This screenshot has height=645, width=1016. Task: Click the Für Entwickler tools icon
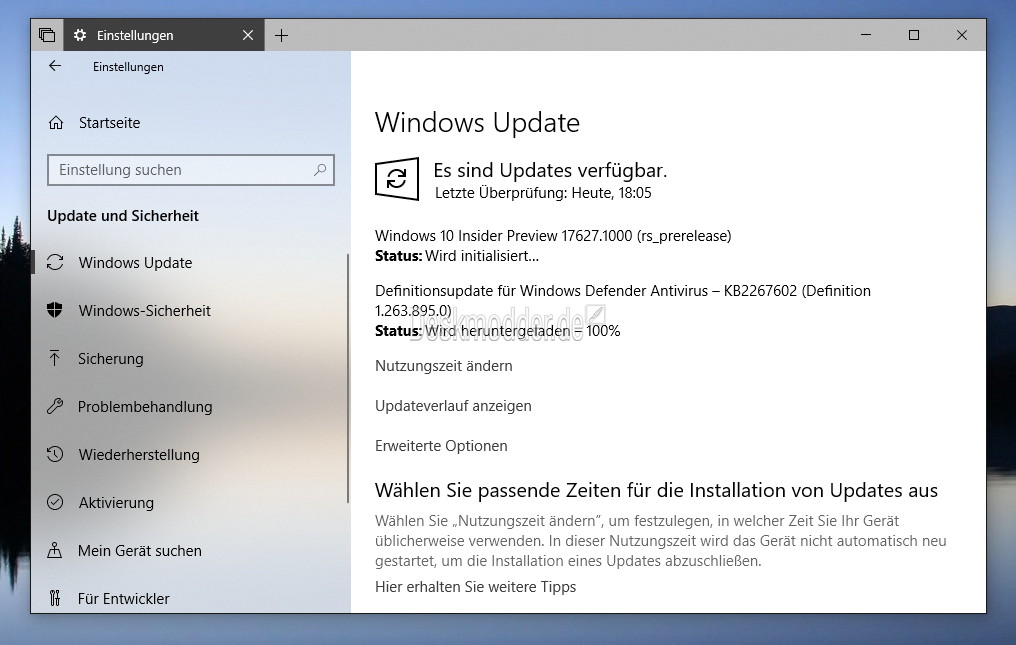point(55,598)
